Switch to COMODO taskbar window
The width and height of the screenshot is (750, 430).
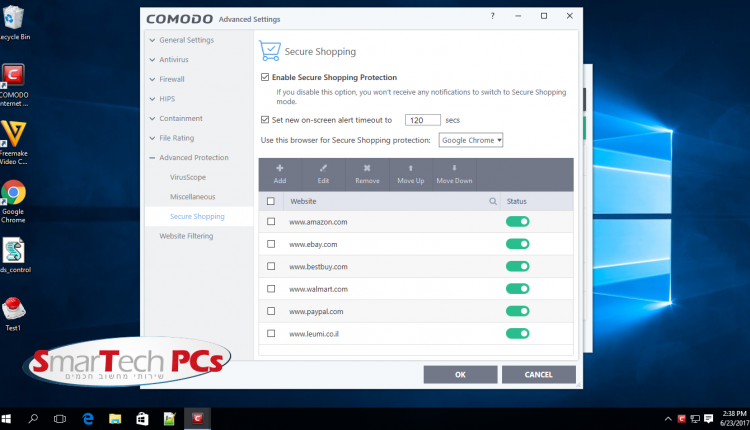point(197,419)
